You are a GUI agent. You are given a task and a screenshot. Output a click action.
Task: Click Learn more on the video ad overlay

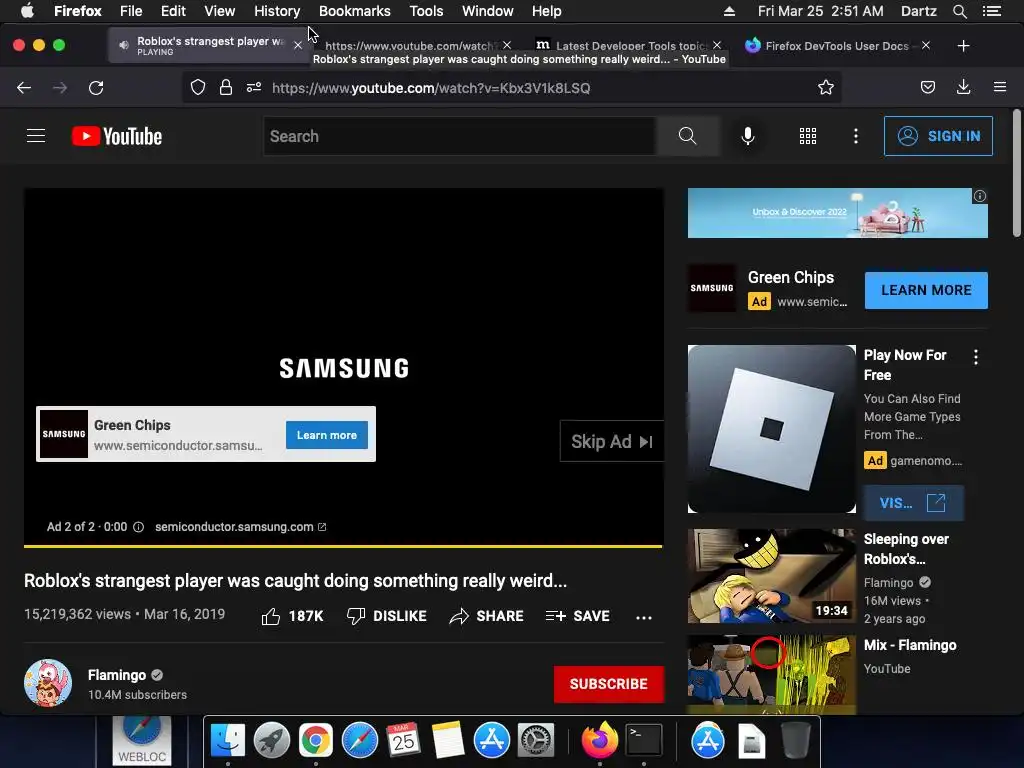point(327,435)
